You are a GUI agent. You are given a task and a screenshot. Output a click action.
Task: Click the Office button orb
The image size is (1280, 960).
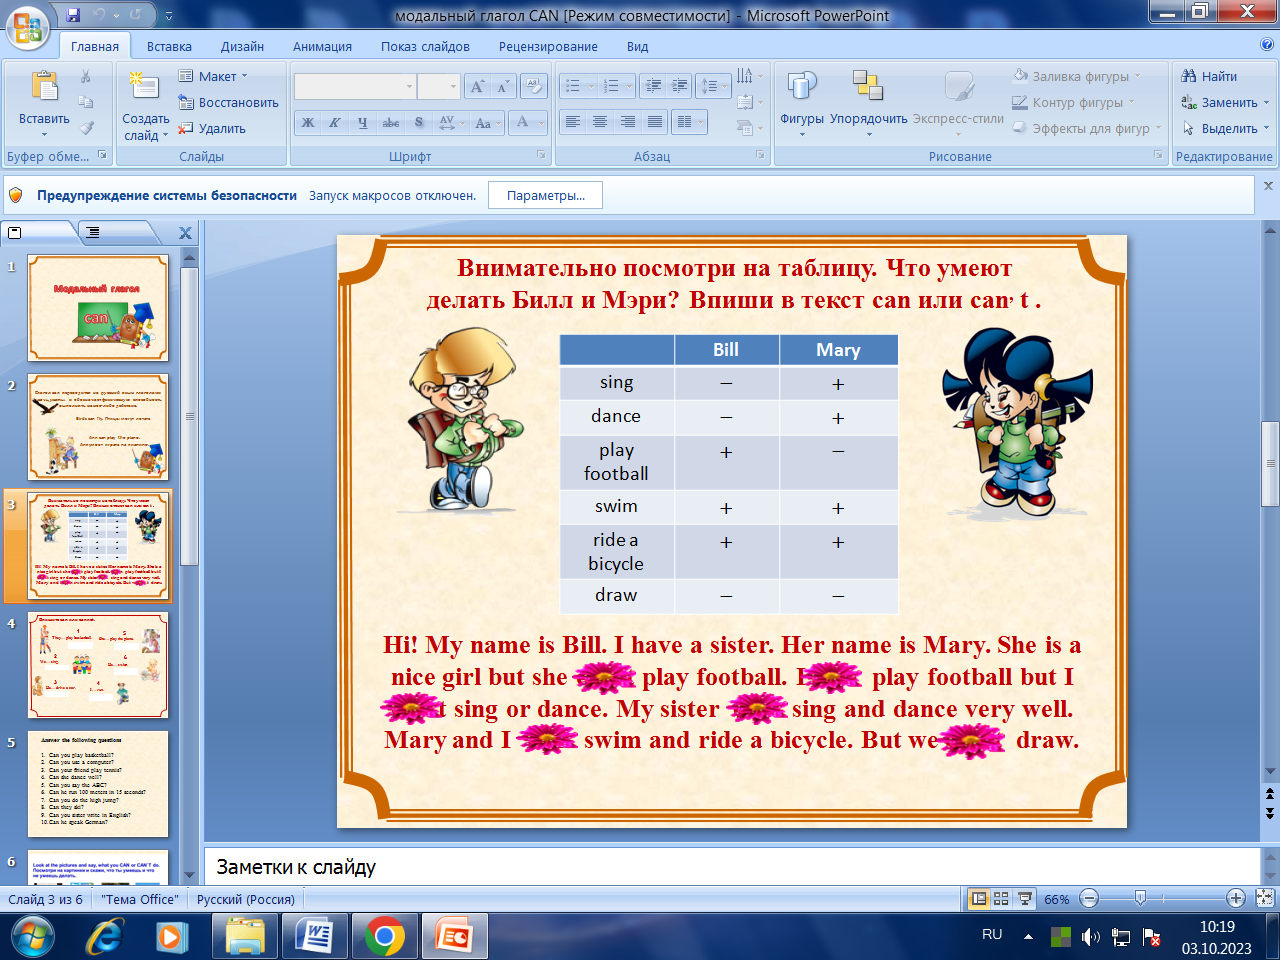point(27,27)
